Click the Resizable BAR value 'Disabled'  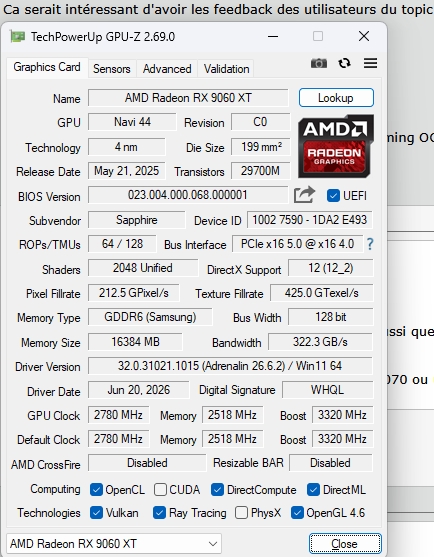click(331, 463)
